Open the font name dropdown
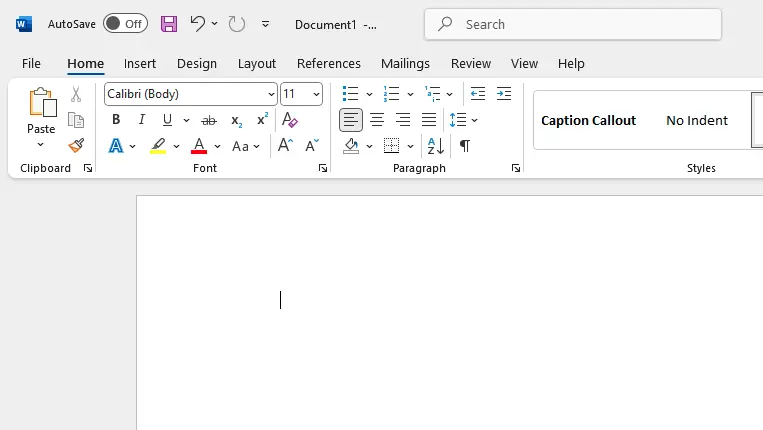The image size is (763, 430). pyautogui.click(x=271, y=94)
